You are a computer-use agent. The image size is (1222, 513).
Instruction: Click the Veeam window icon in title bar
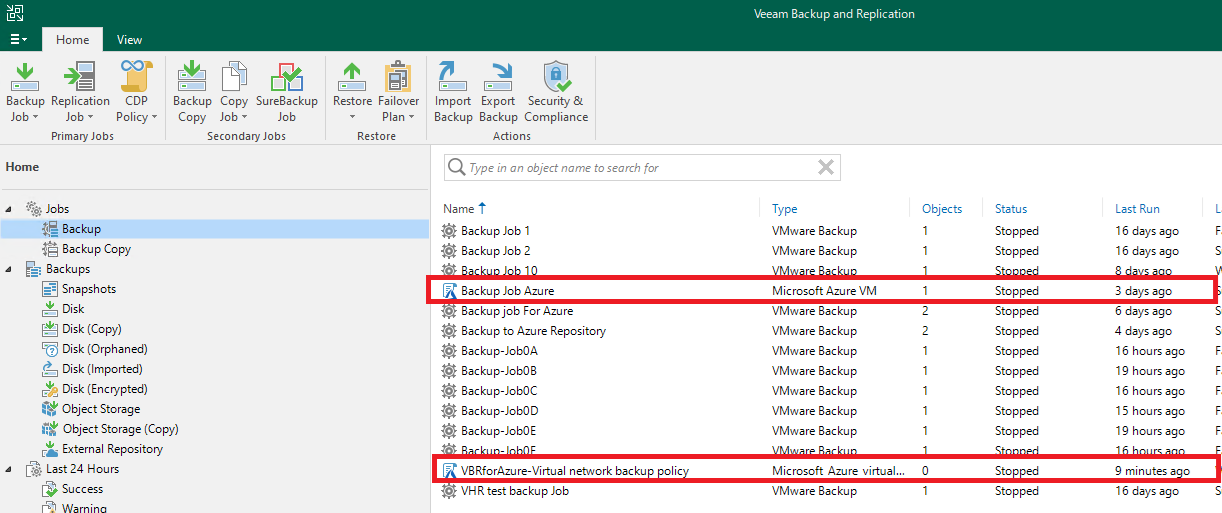(x=13, y=13)
